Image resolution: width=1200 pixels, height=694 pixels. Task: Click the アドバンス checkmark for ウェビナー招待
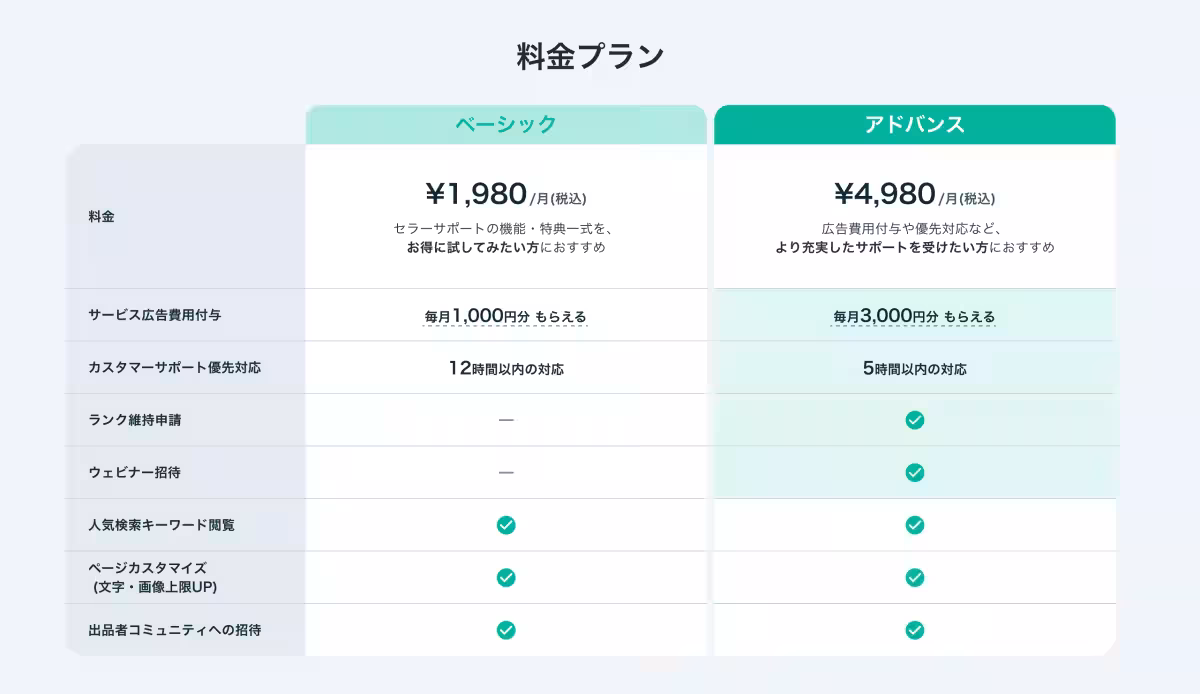coord(914,472)
